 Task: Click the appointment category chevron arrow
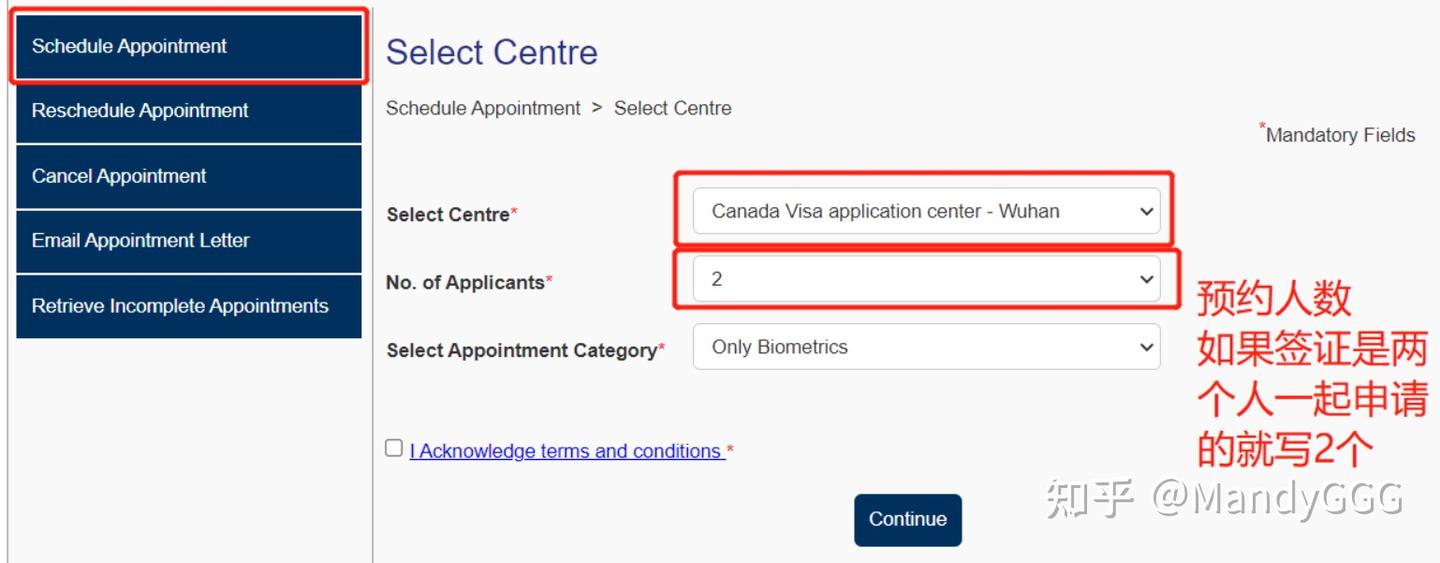click(1146, 347)
